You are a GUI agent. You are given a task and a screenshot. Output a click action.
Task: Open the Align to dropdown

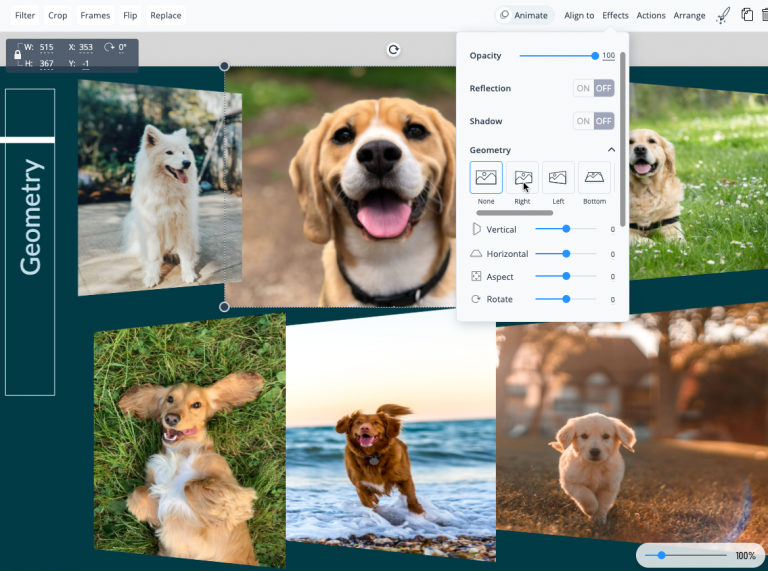coord(579,16)
